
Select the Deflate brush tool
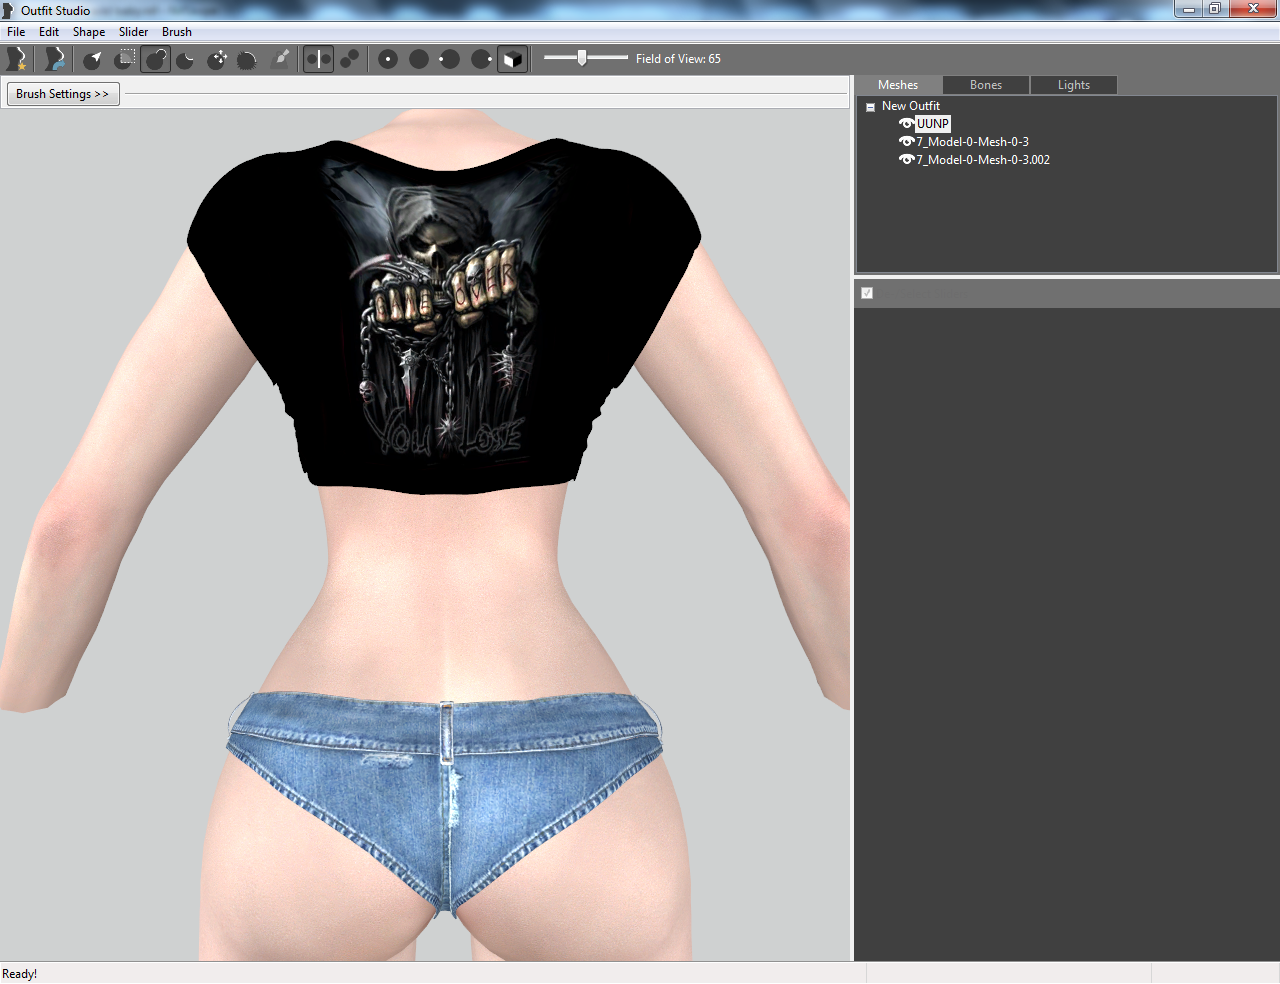[x=186, y=59]
